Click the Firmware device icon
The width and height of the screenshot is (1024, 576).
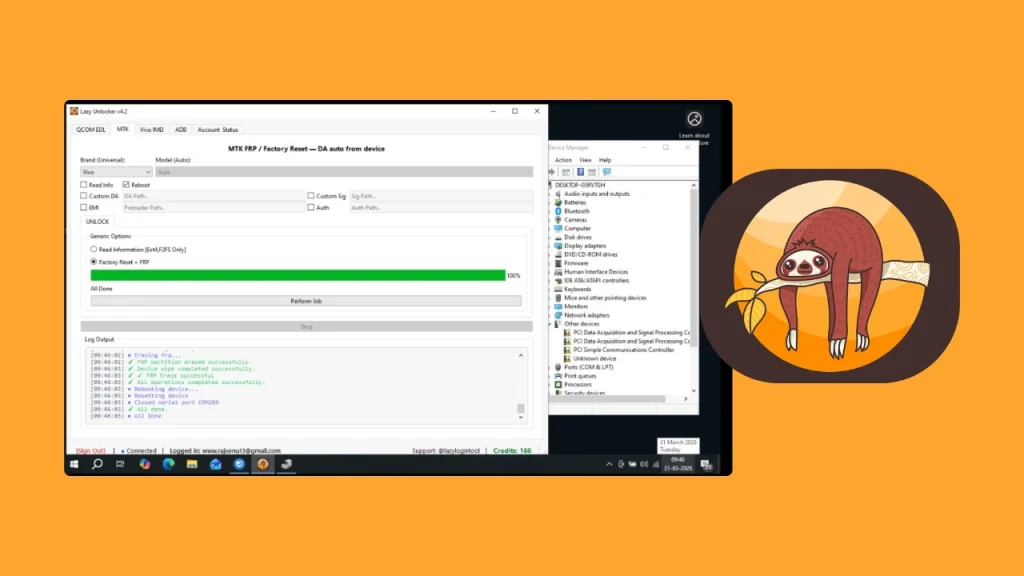click(x=558, y=263)
